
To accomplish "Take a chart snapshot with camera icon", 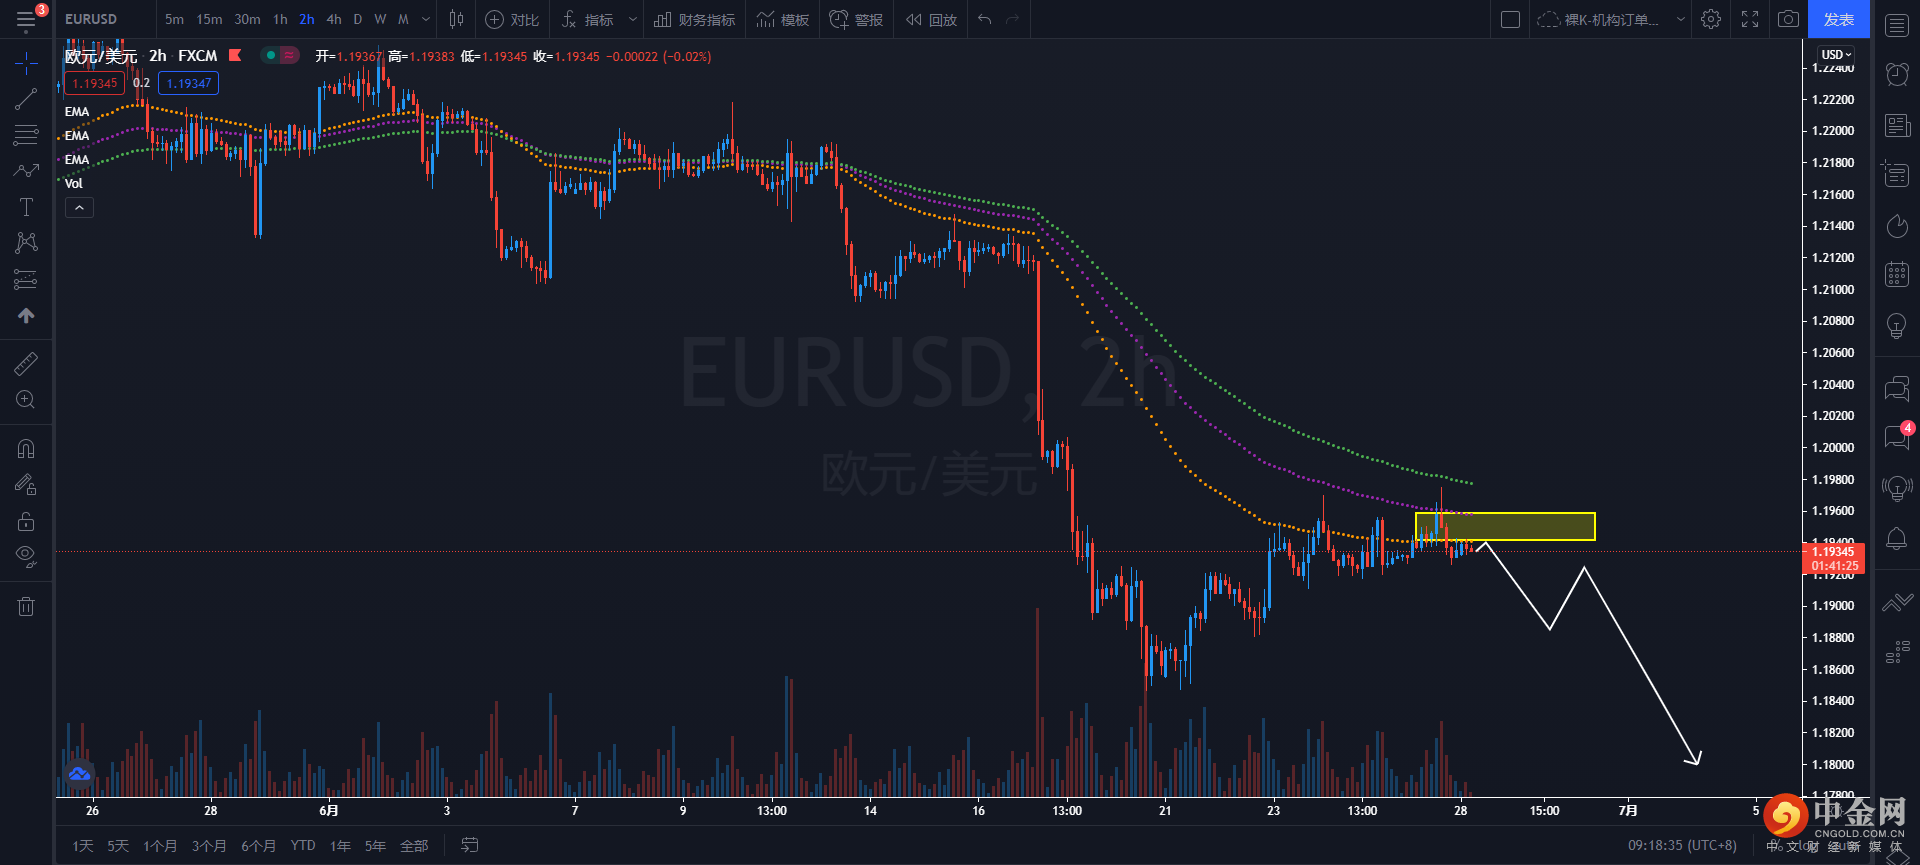I will click(x=1788, y=19).
